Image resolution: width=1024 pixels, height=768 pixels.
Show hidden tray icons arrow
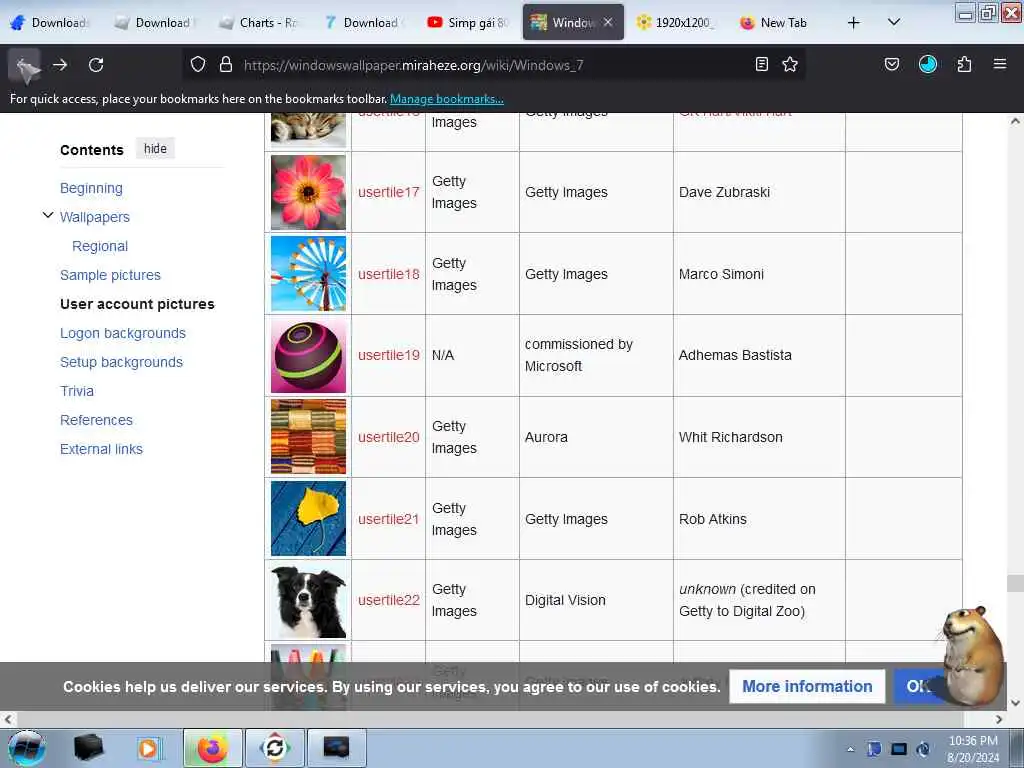[x=850, y=750]
